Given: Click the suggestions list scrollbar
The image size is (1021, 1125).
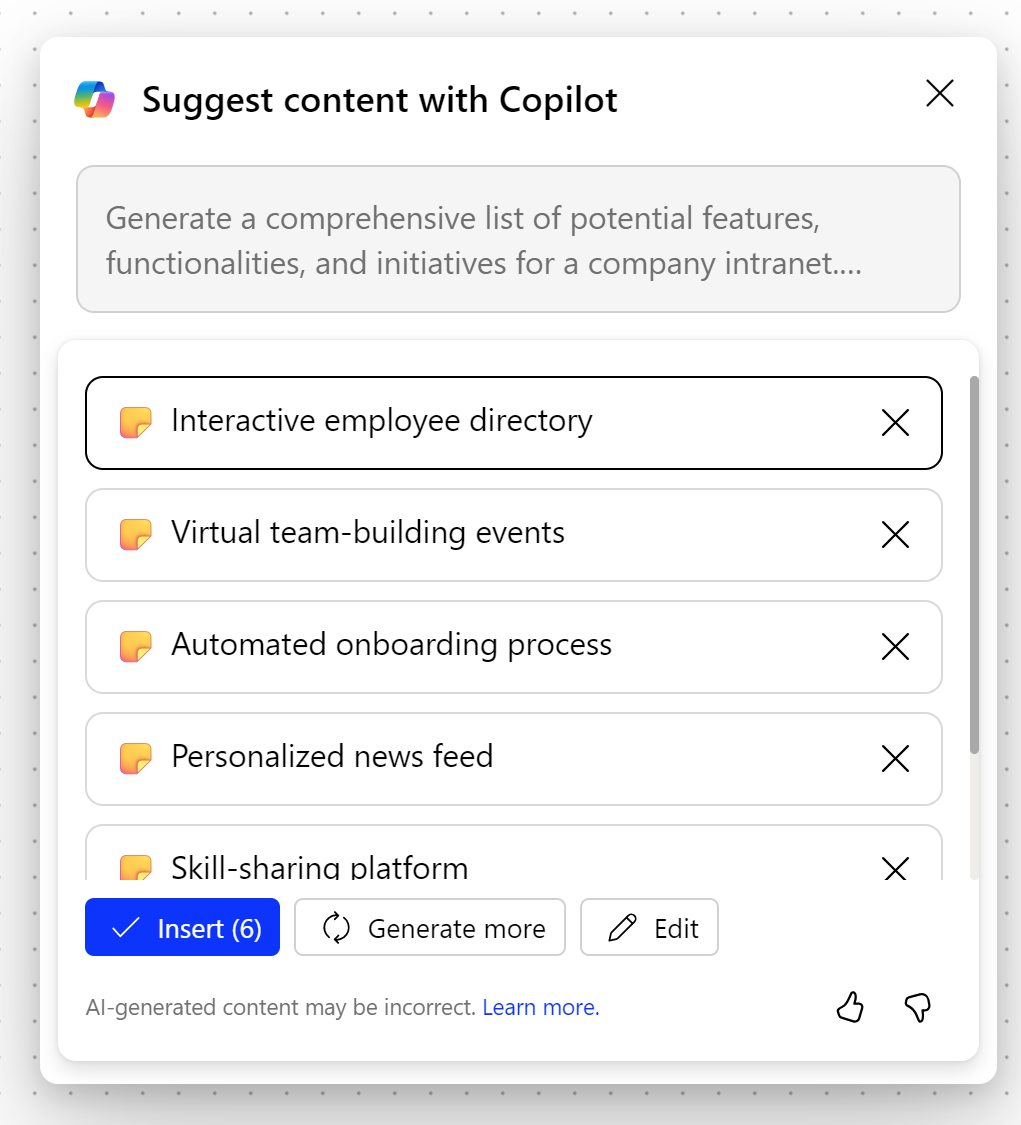Looking at the screenshot, I should tap(974, 565).
